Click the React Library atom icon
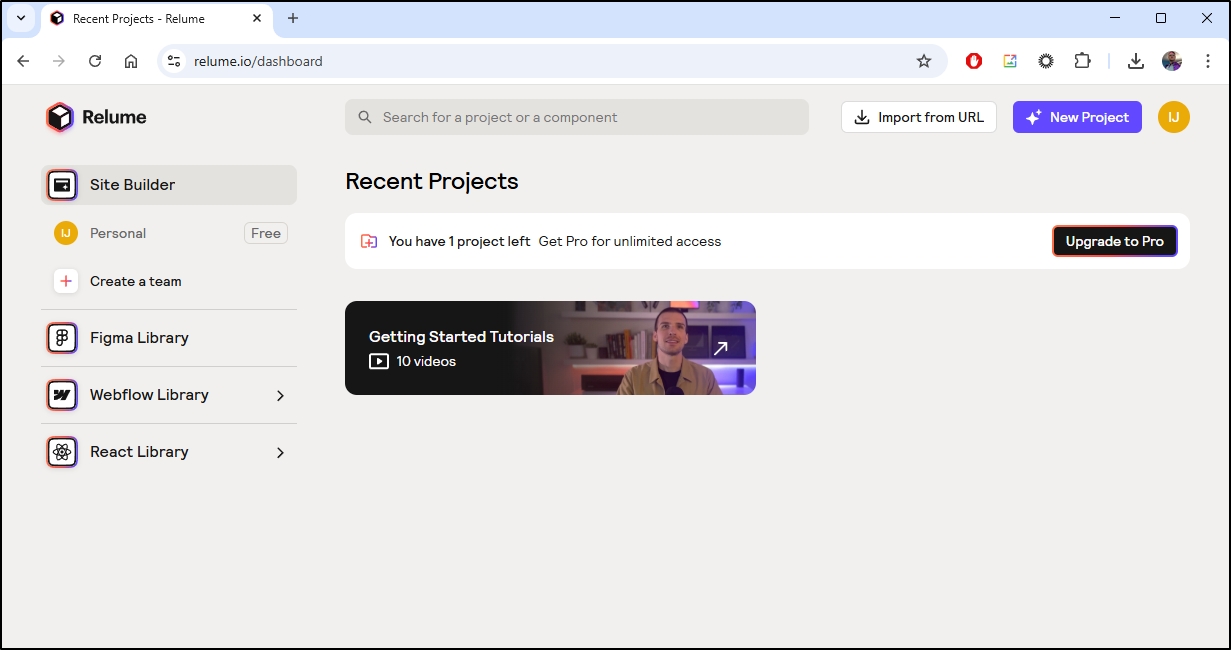1231x650 pixels. pyautogui.click(x=62, y=452)
